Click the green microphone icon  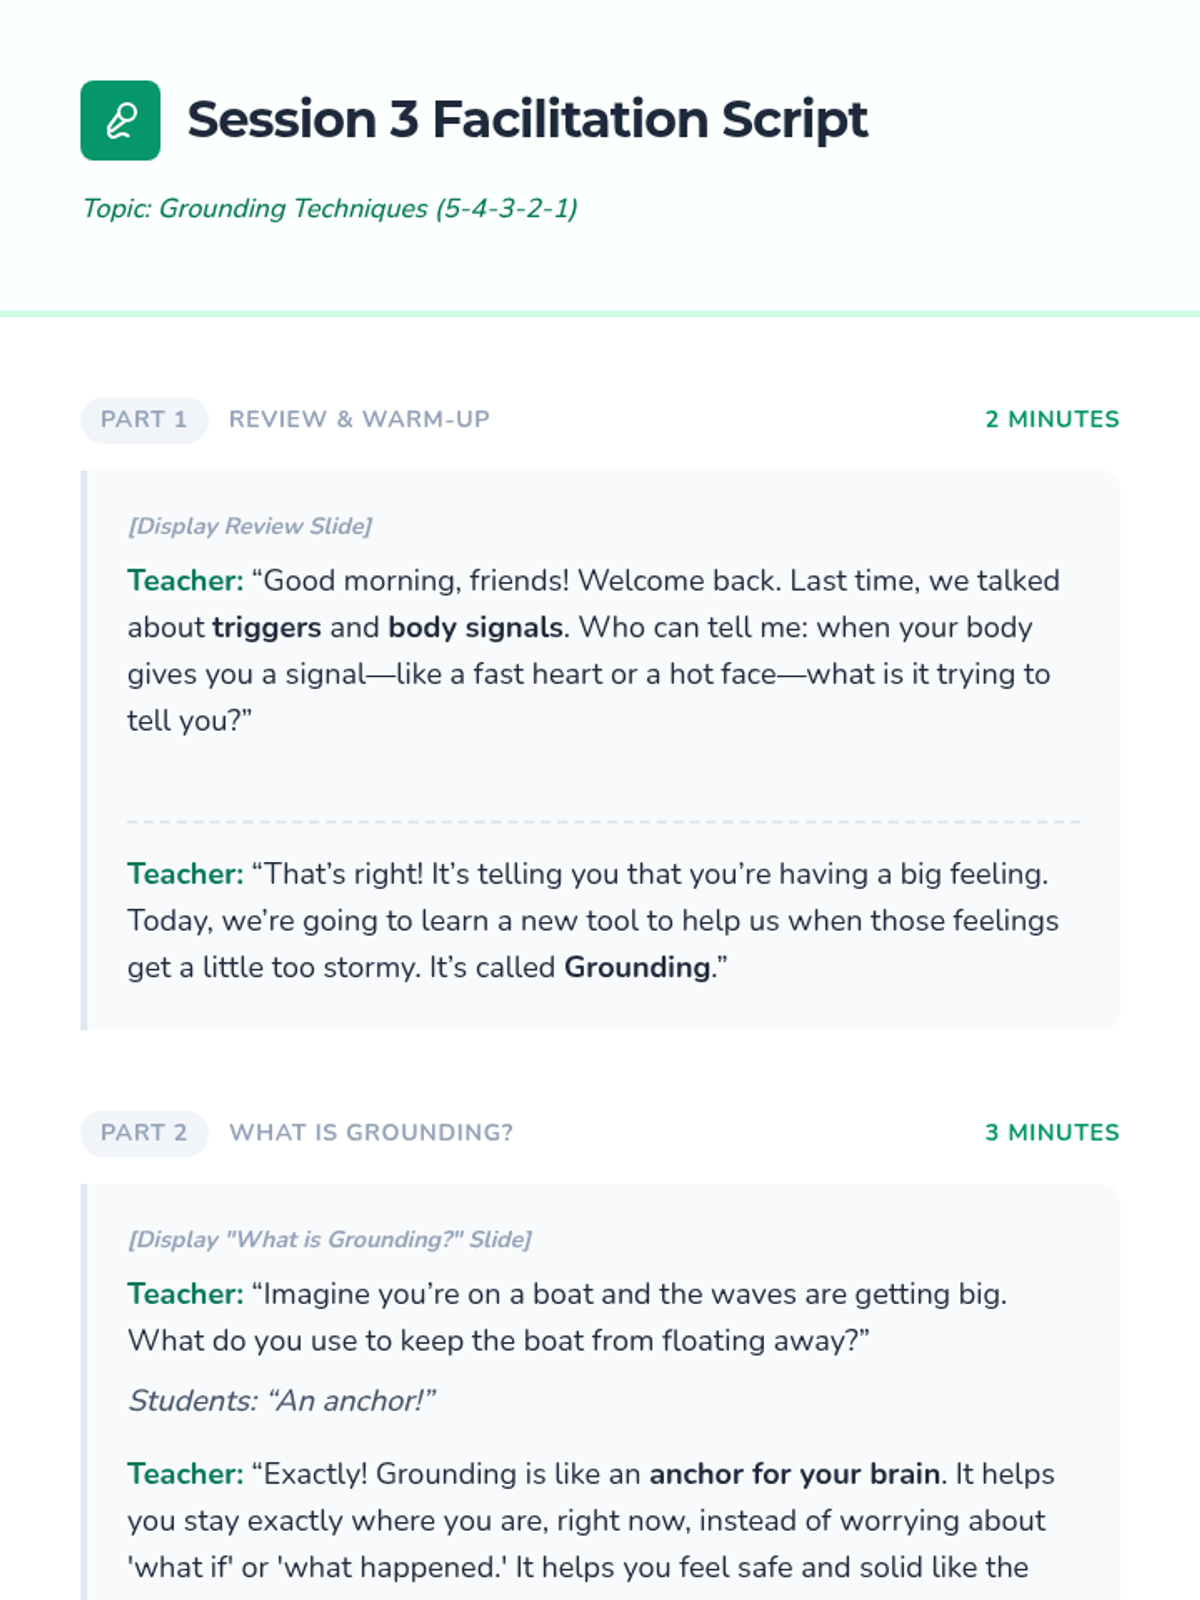(x=120, y=121)
